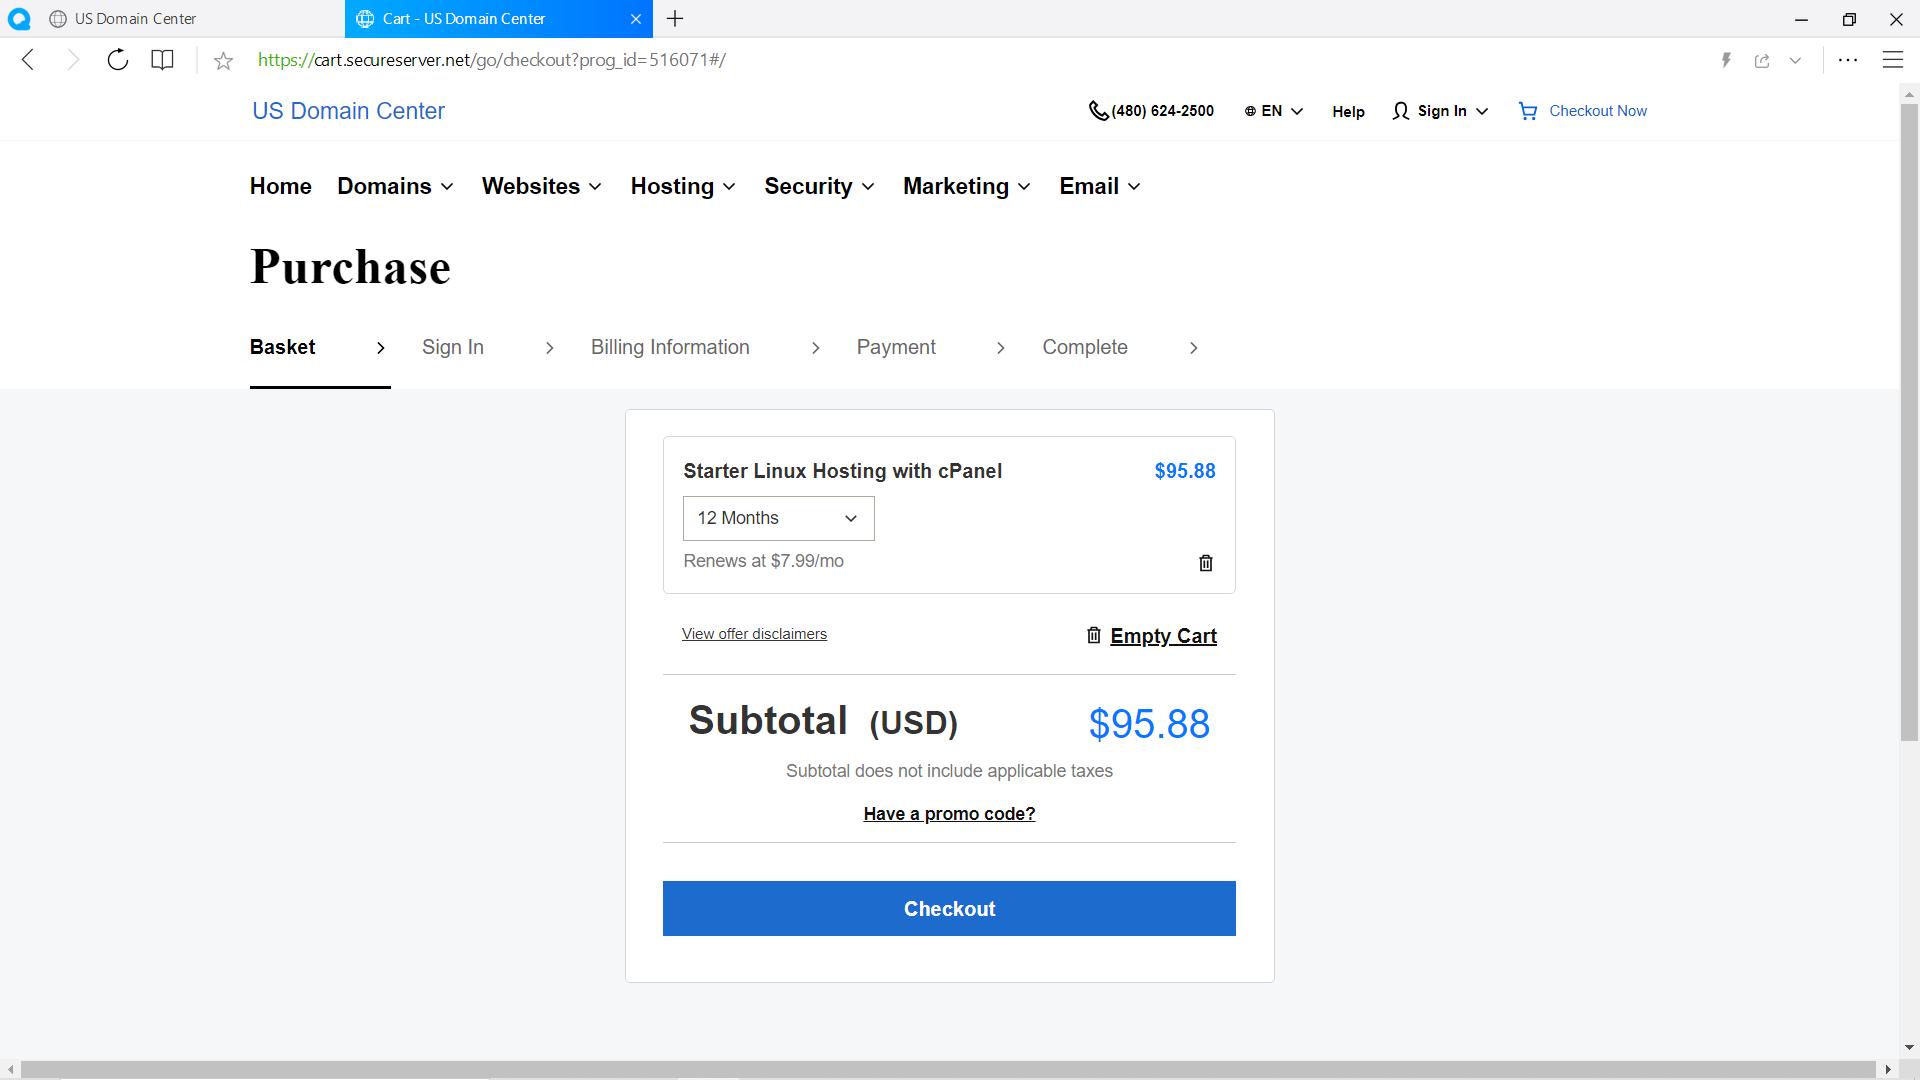Open new tab with plus icon
Viewport: 1920px width, 1080px height.
point(675,19)
